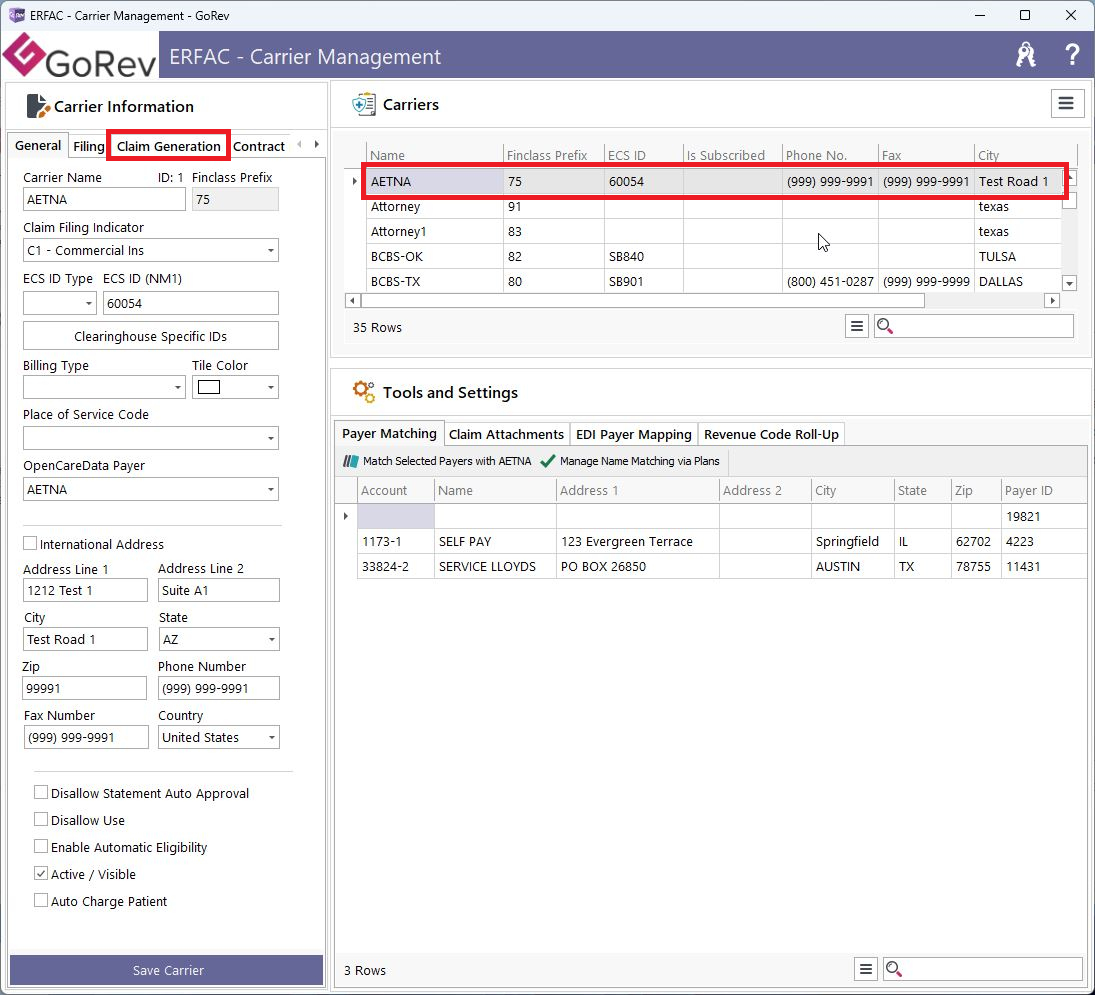Open Clearinghouse Specific IDs button
The height and width of the screenshot is (995, 1095).
pyautogui.click(x=150, y=336)
